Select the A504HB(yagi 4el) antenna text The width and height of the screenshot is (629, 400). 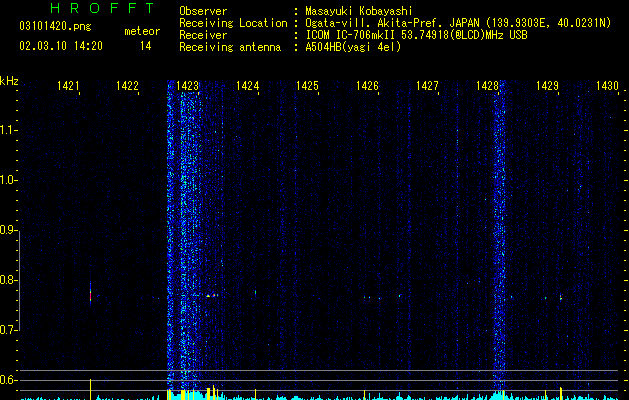[x=353, y=47]
